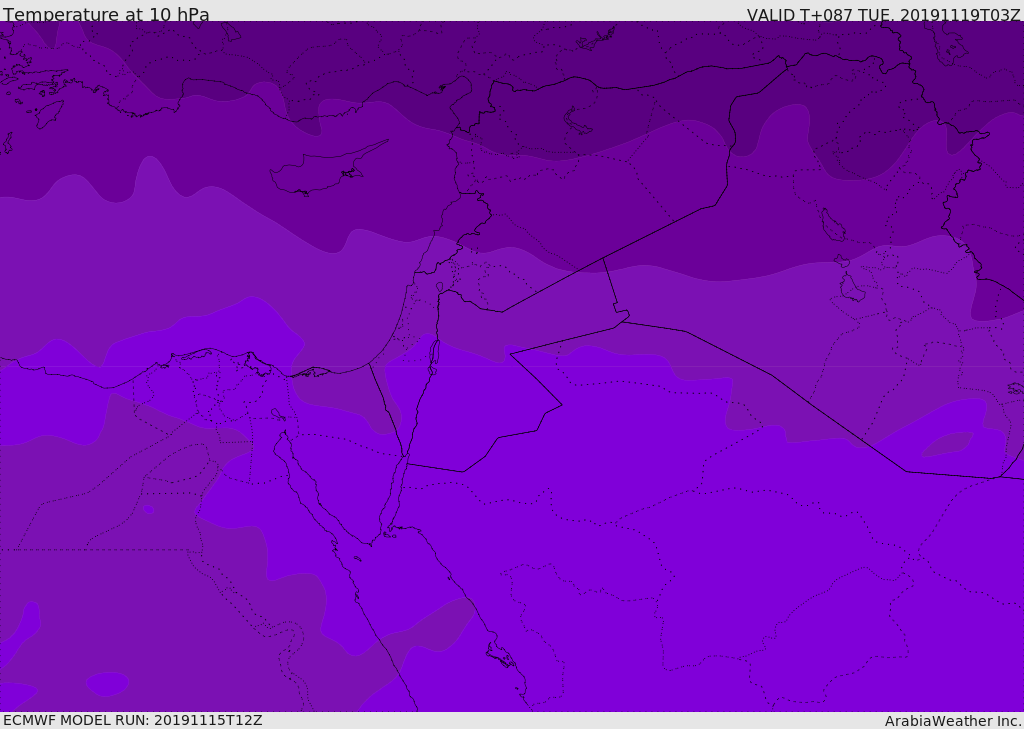Screen dimensions: 1024x729
Task: Click the 'ArabiaWeather Inc' credit text
Action: tap(953, 721)
